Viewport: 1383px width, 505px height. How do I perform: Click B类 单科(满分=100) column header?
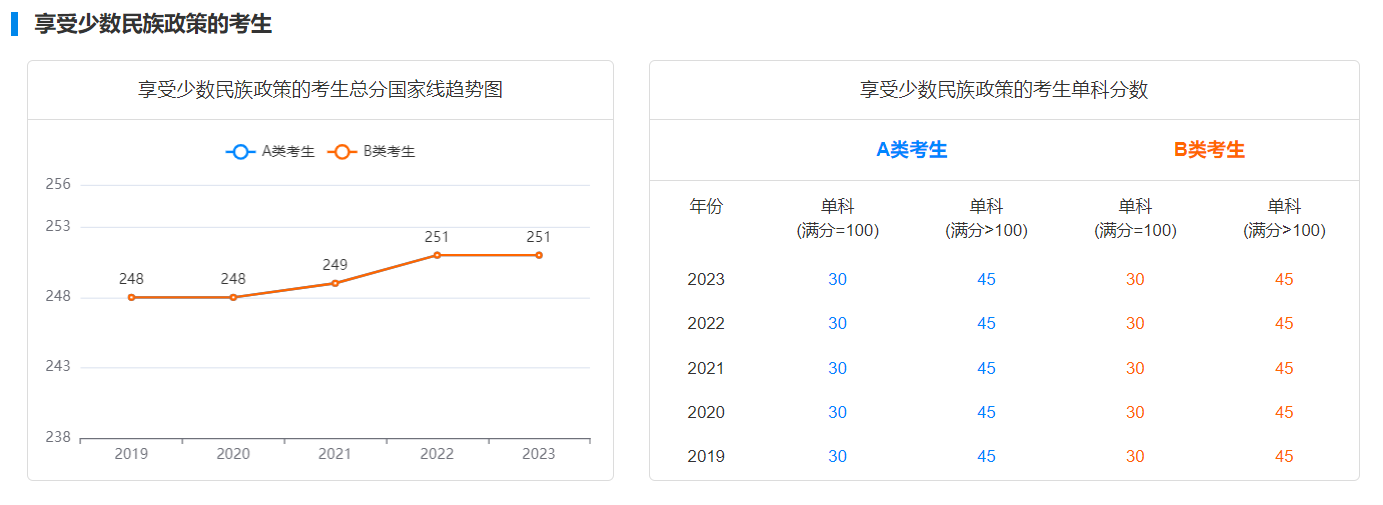click(1136, 219)
